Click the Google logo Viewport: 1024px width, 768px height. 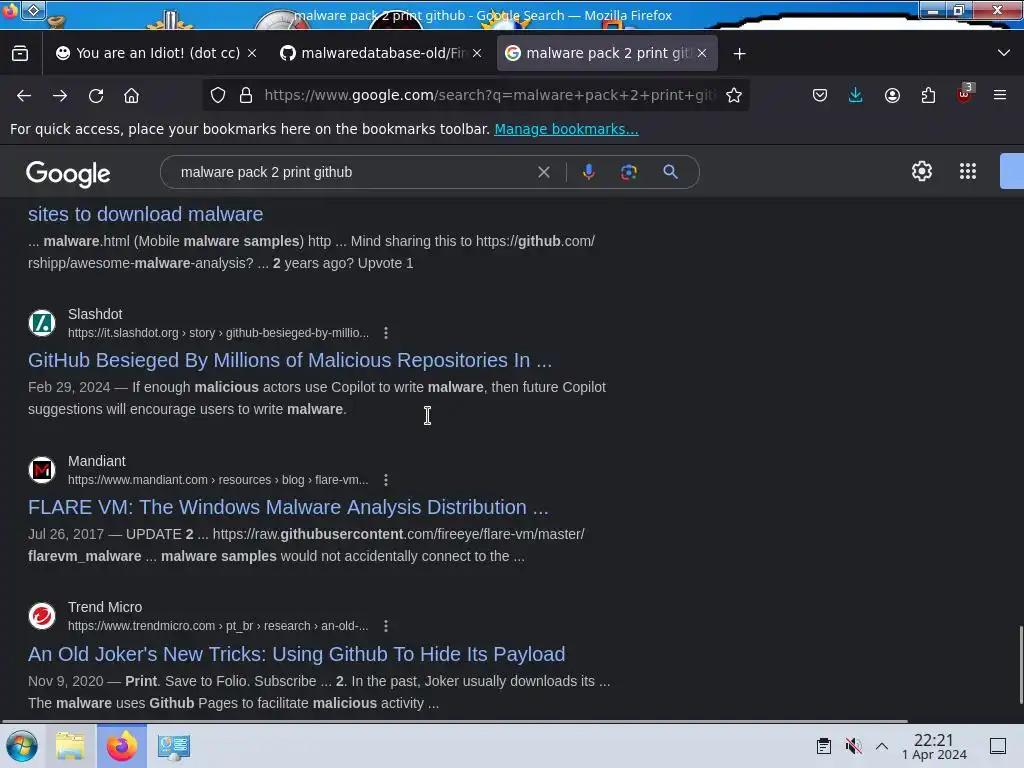coord(68,174)
